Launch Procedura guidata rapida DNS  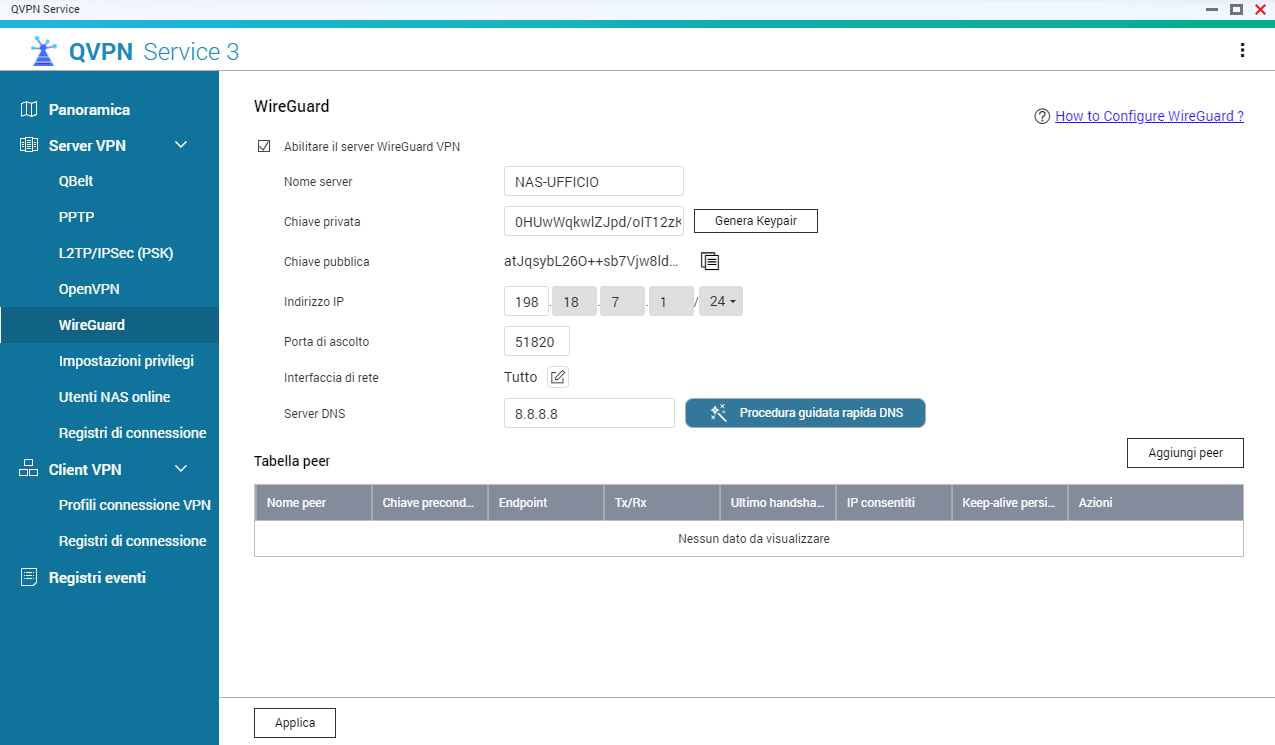tap(805, 413)
